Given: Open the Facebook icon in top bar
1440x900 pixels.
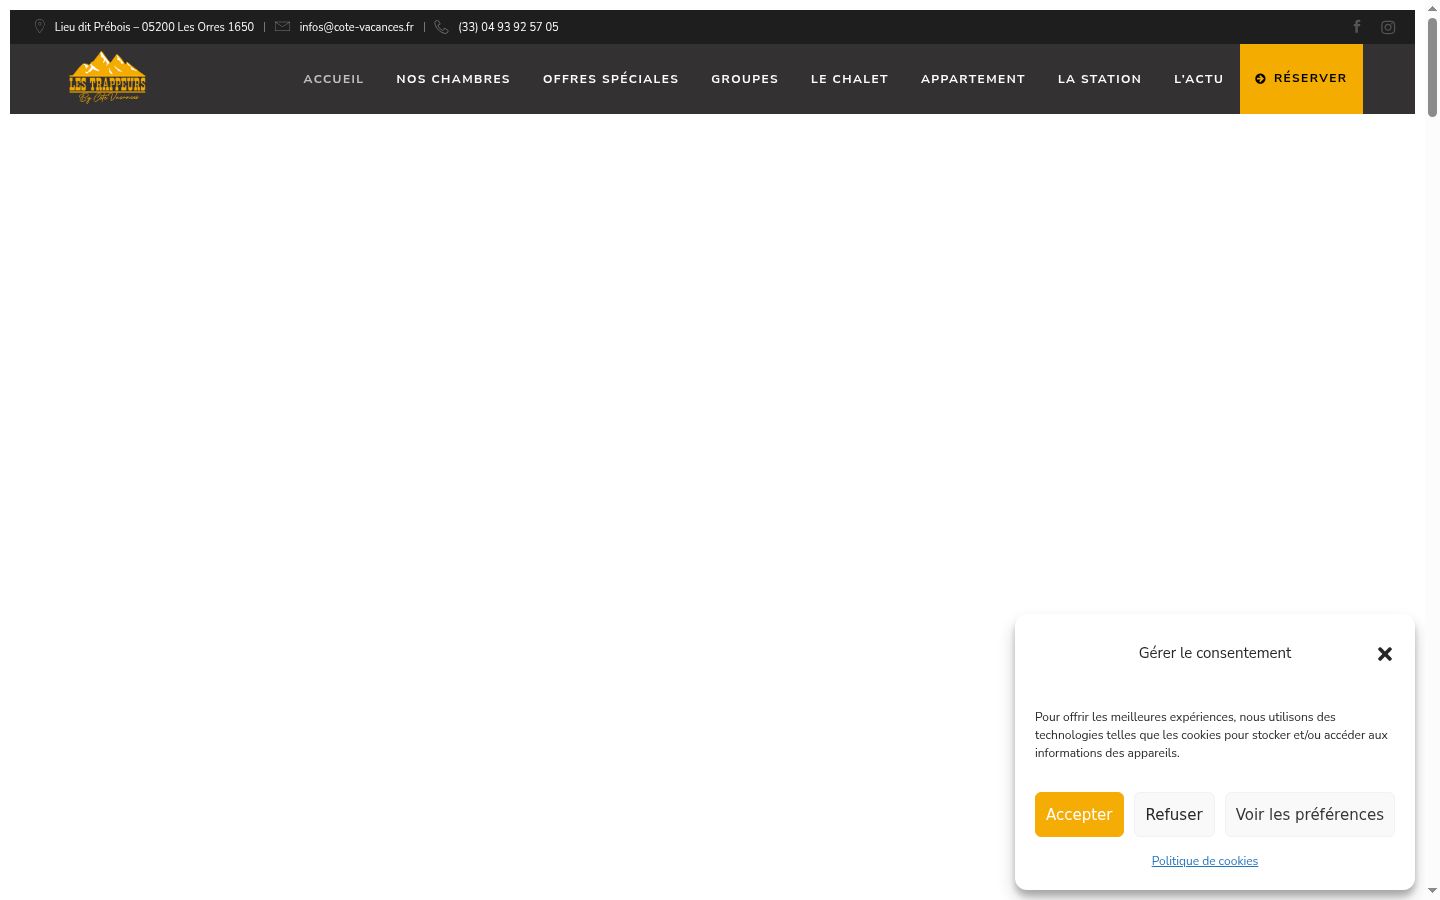Looking at the screenshot, I should point(1357,27).
